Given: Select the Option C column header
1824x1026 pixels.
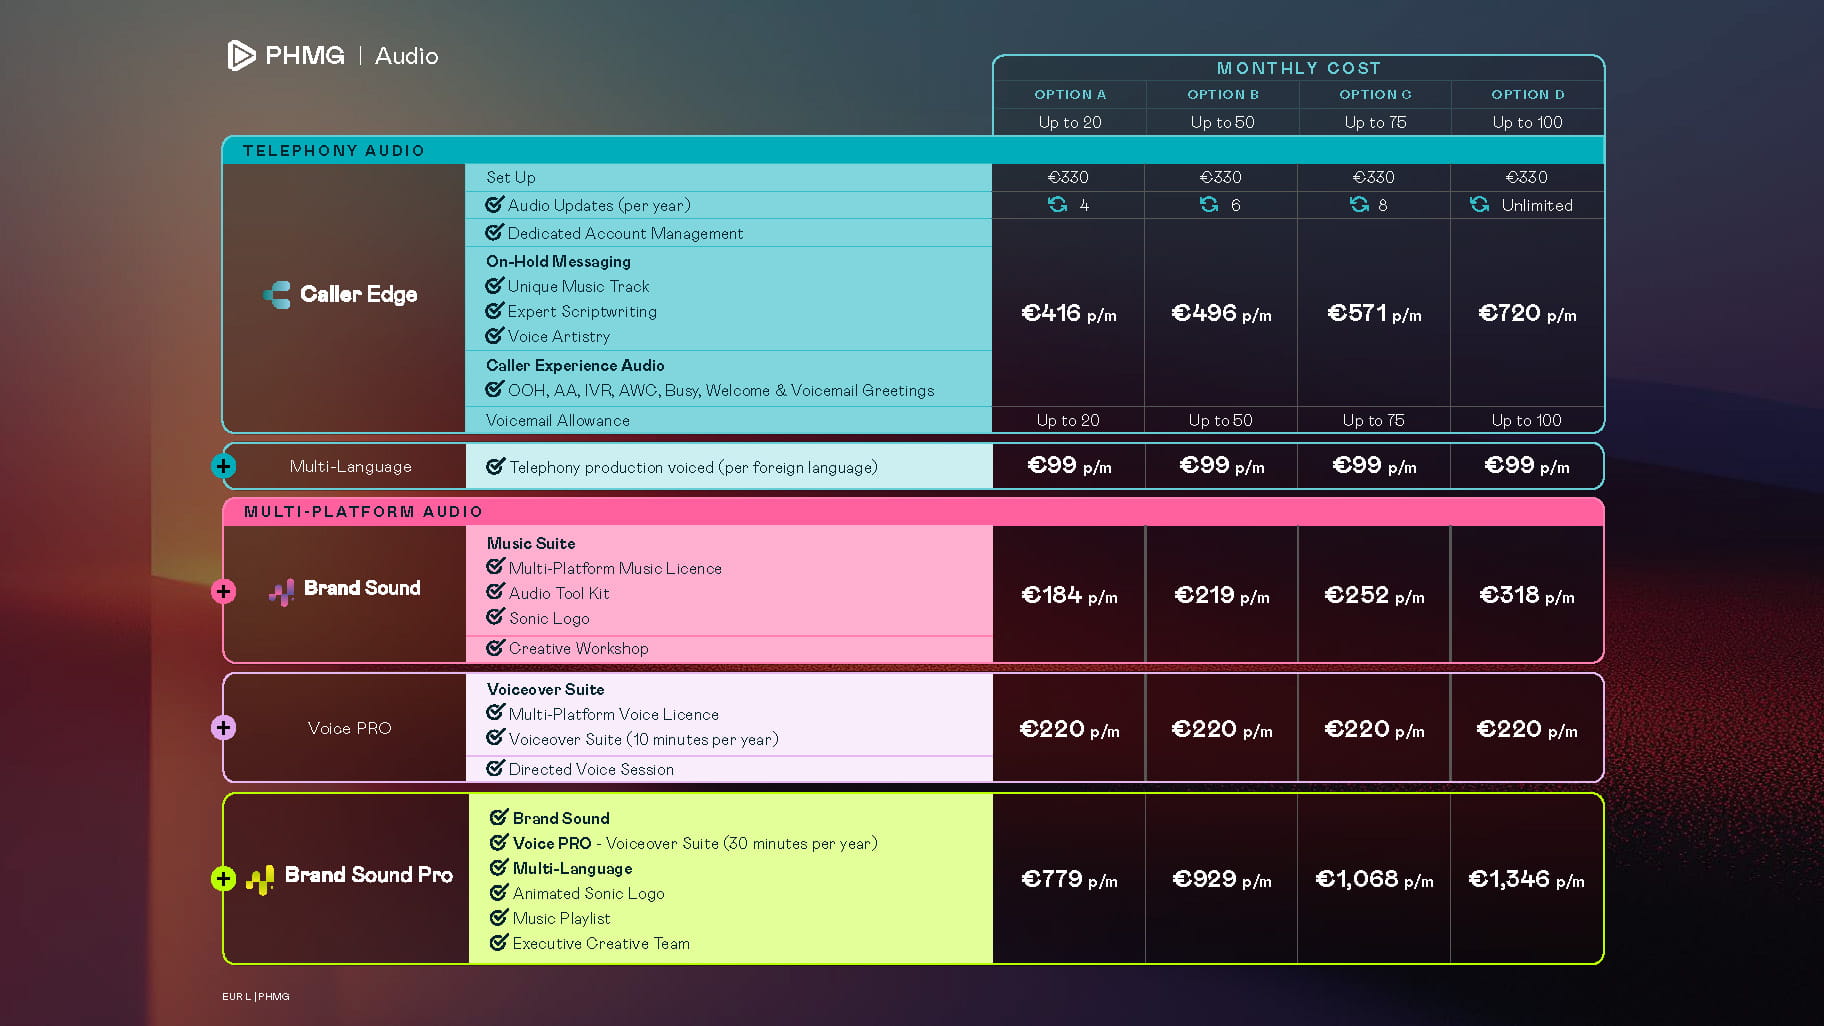Looking at the screenshot, I should tap(1375, 94).
